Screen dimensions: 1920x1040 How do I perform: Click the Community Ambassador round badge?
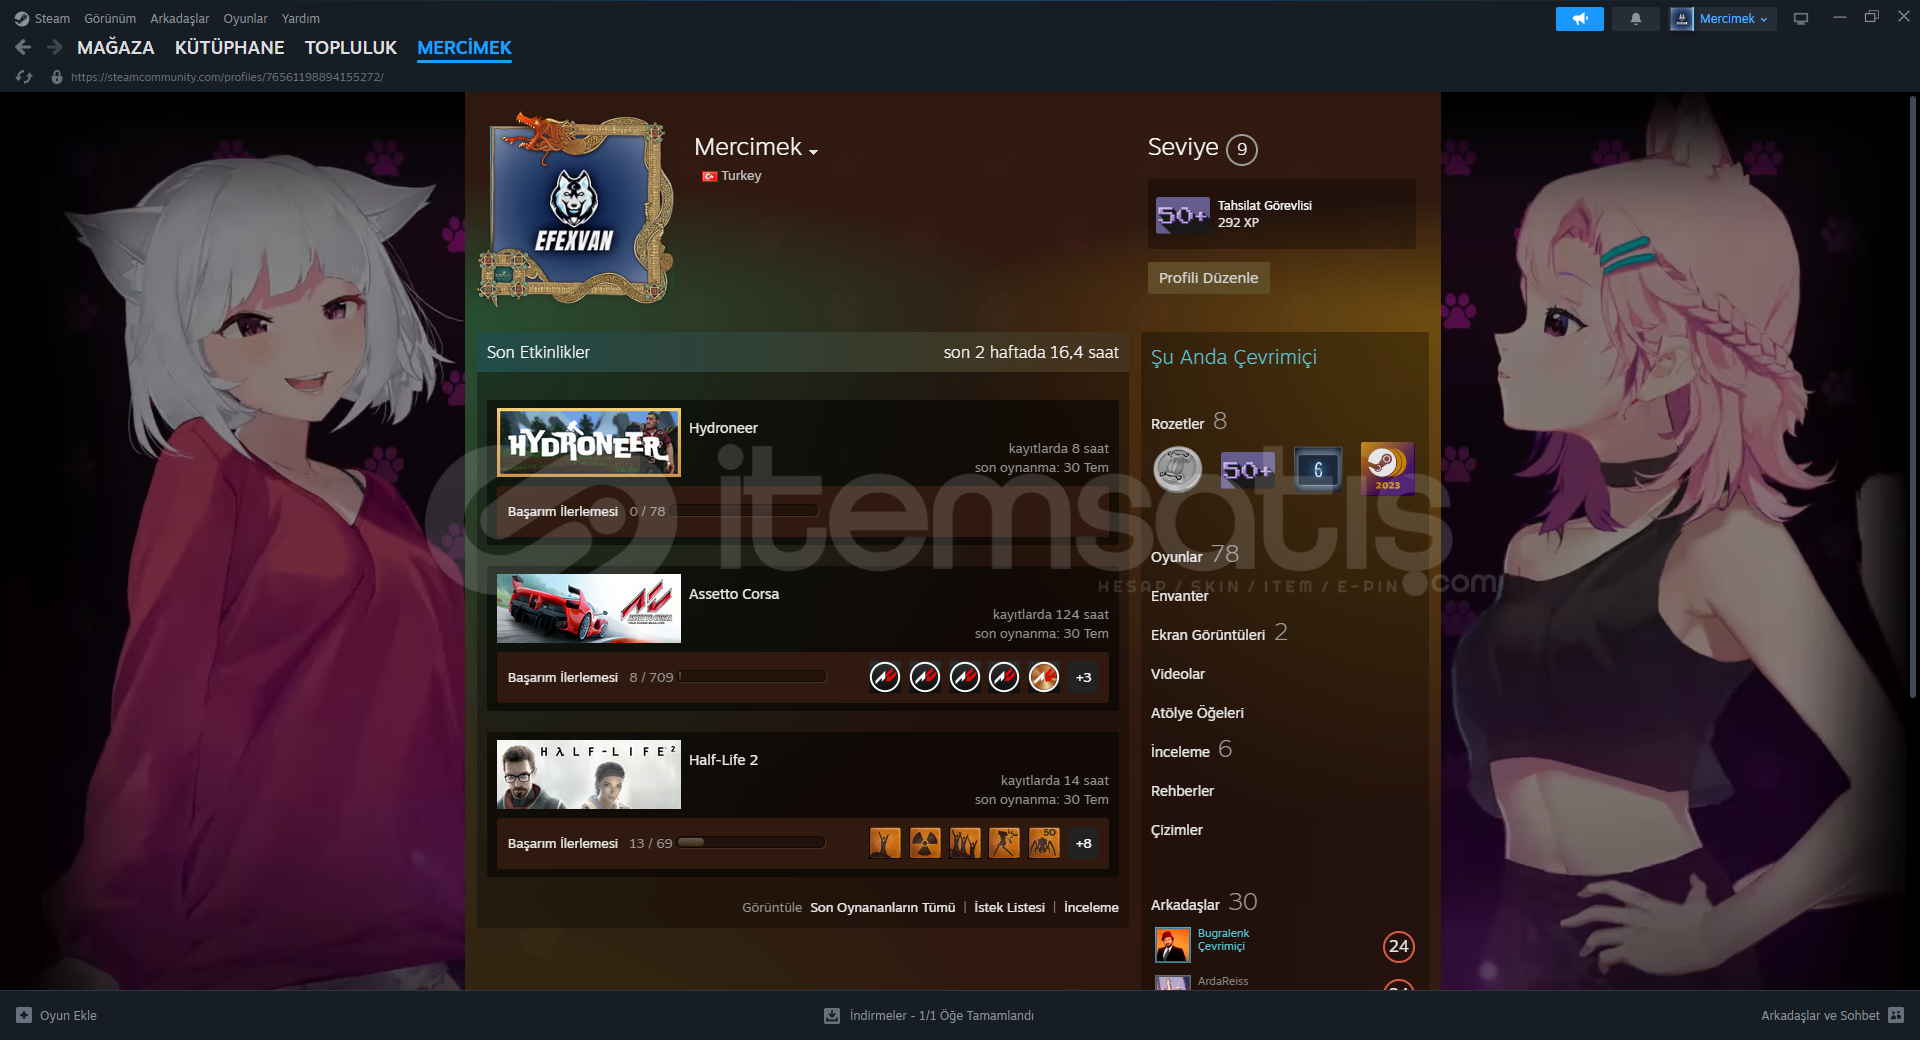[1178, 469]
